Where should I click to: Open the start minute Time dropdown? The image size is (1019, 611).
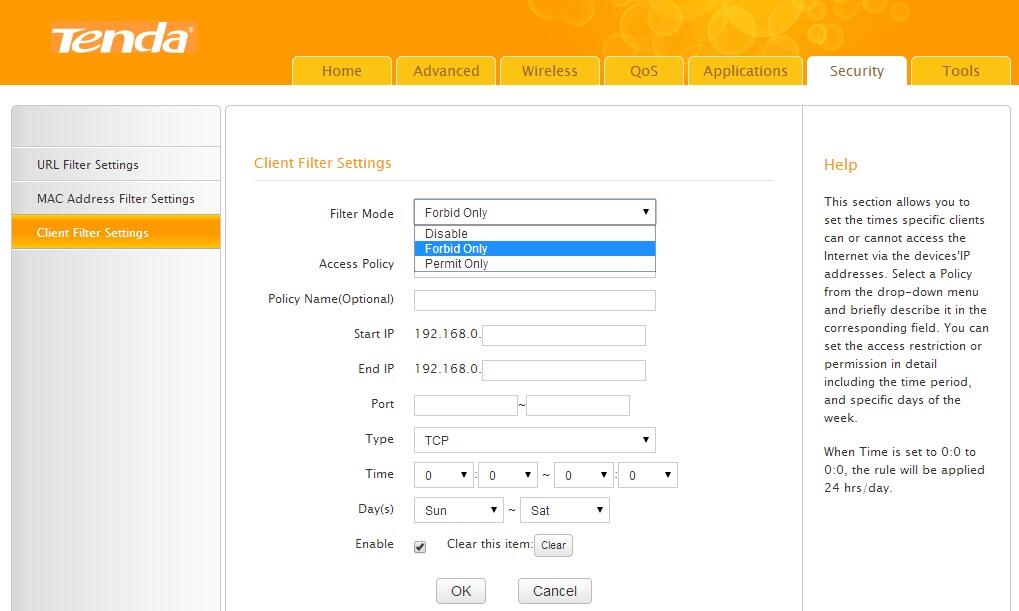coord(508,475)
